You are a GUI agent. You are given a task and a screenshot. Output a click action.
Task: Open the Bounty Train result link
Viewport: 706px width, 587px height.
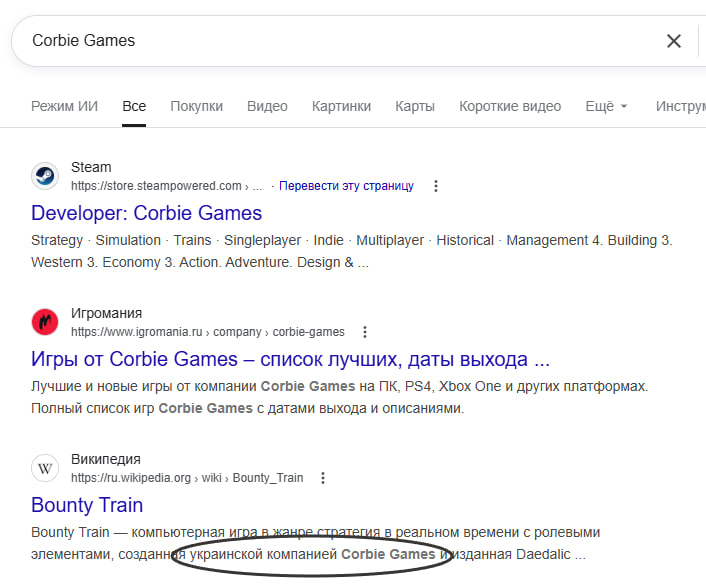coord(87,505)
